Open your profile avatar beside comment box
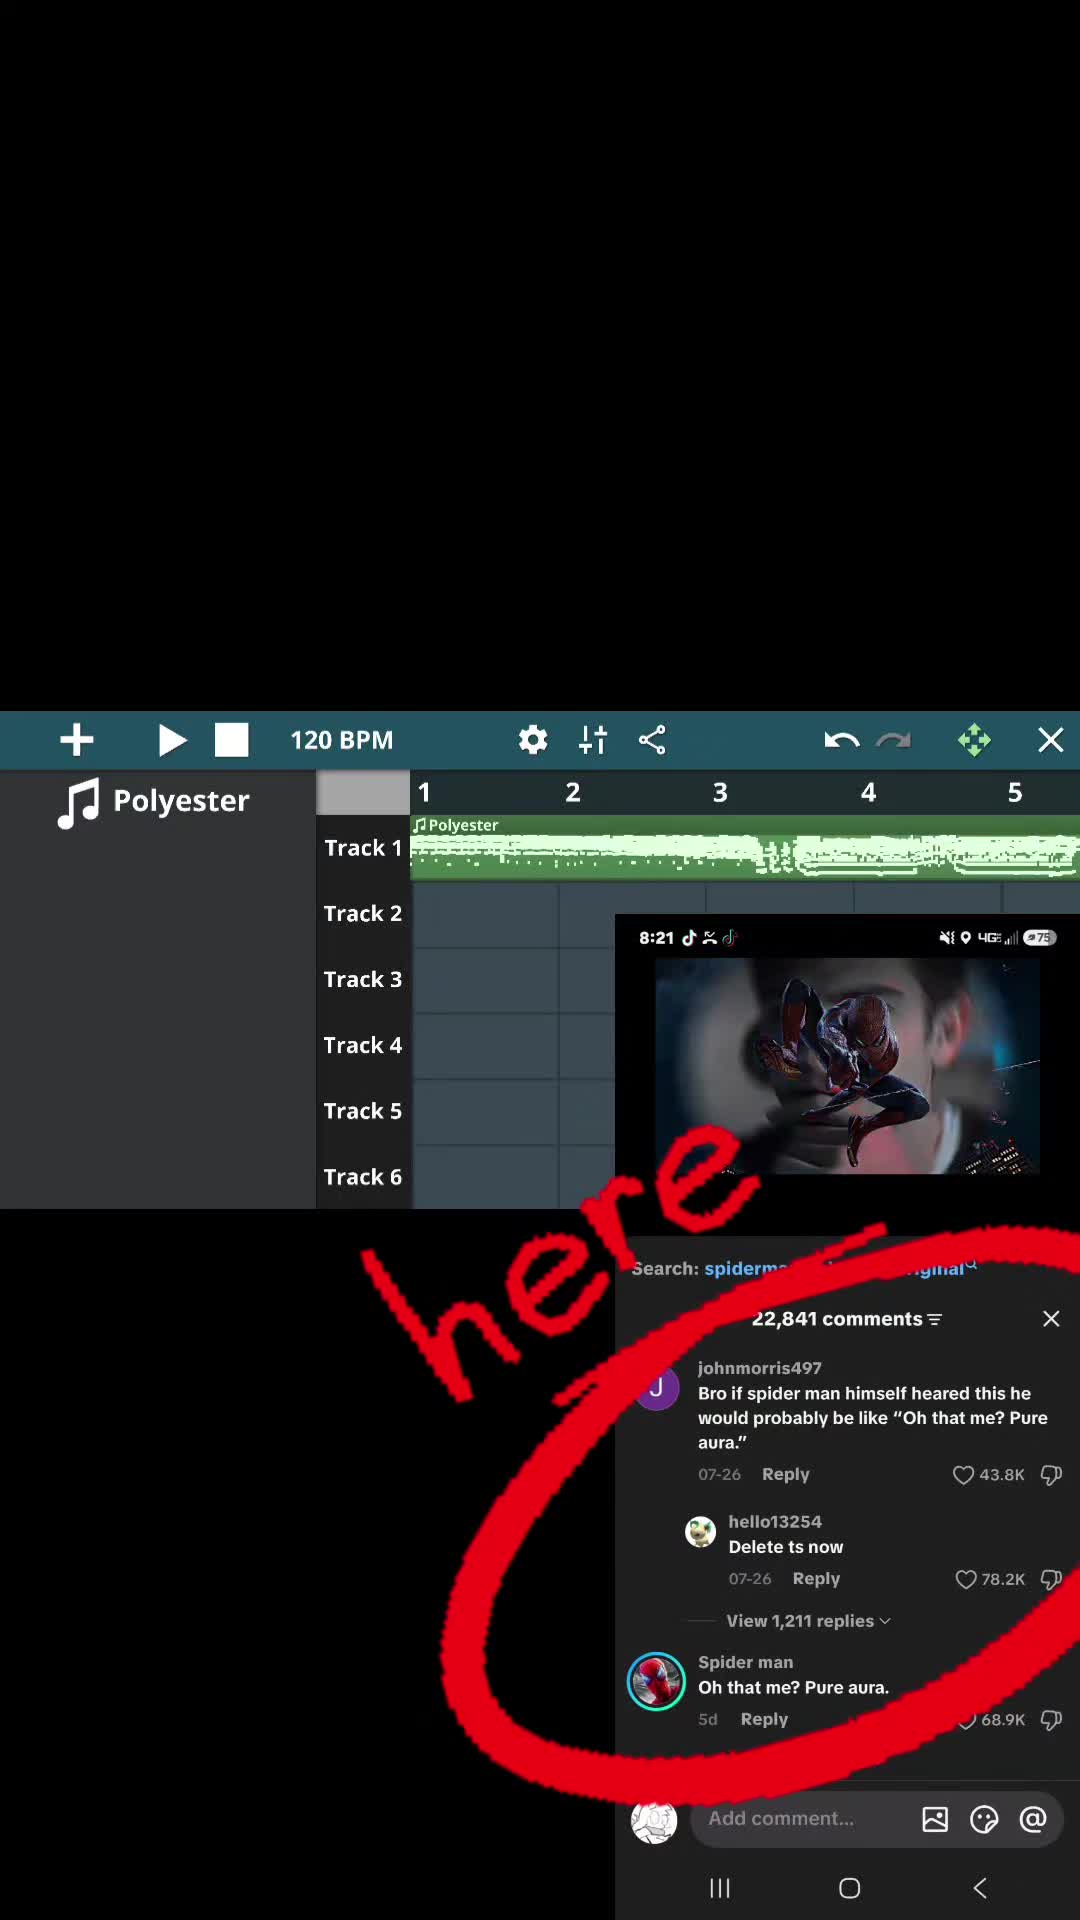This screenshot has height=1920, width=1080. pos(654,1821)
